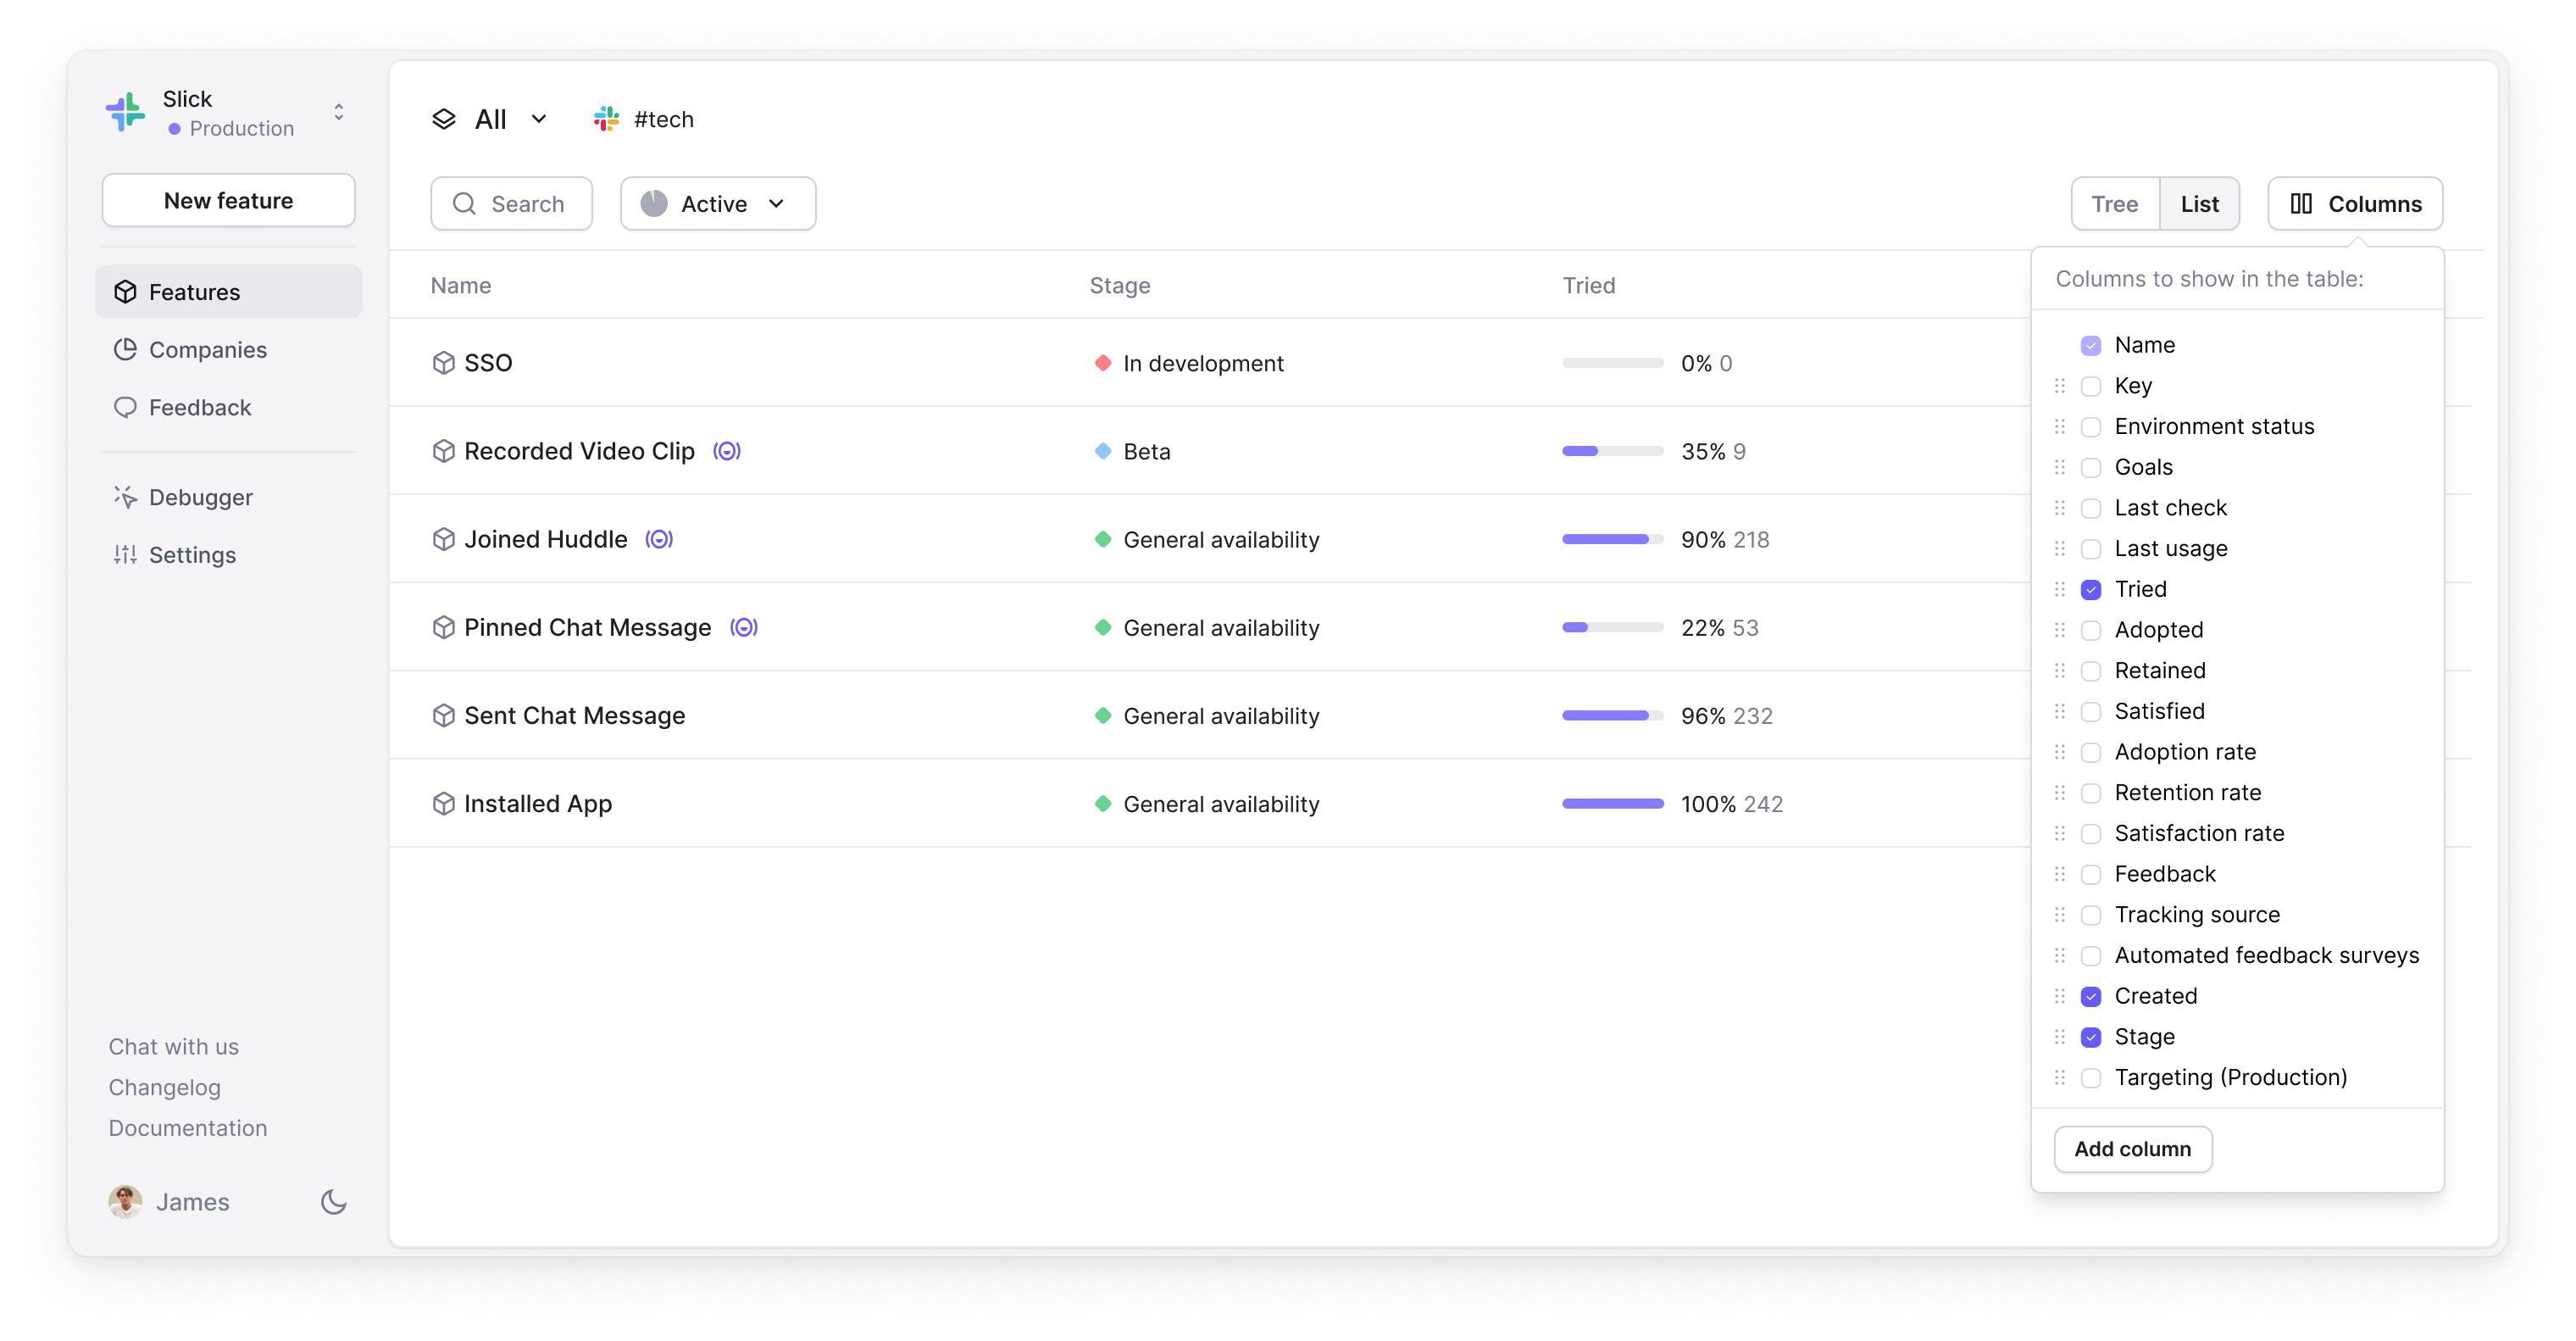
Task: Click the layers icon beside All
Action: (444, 119)
